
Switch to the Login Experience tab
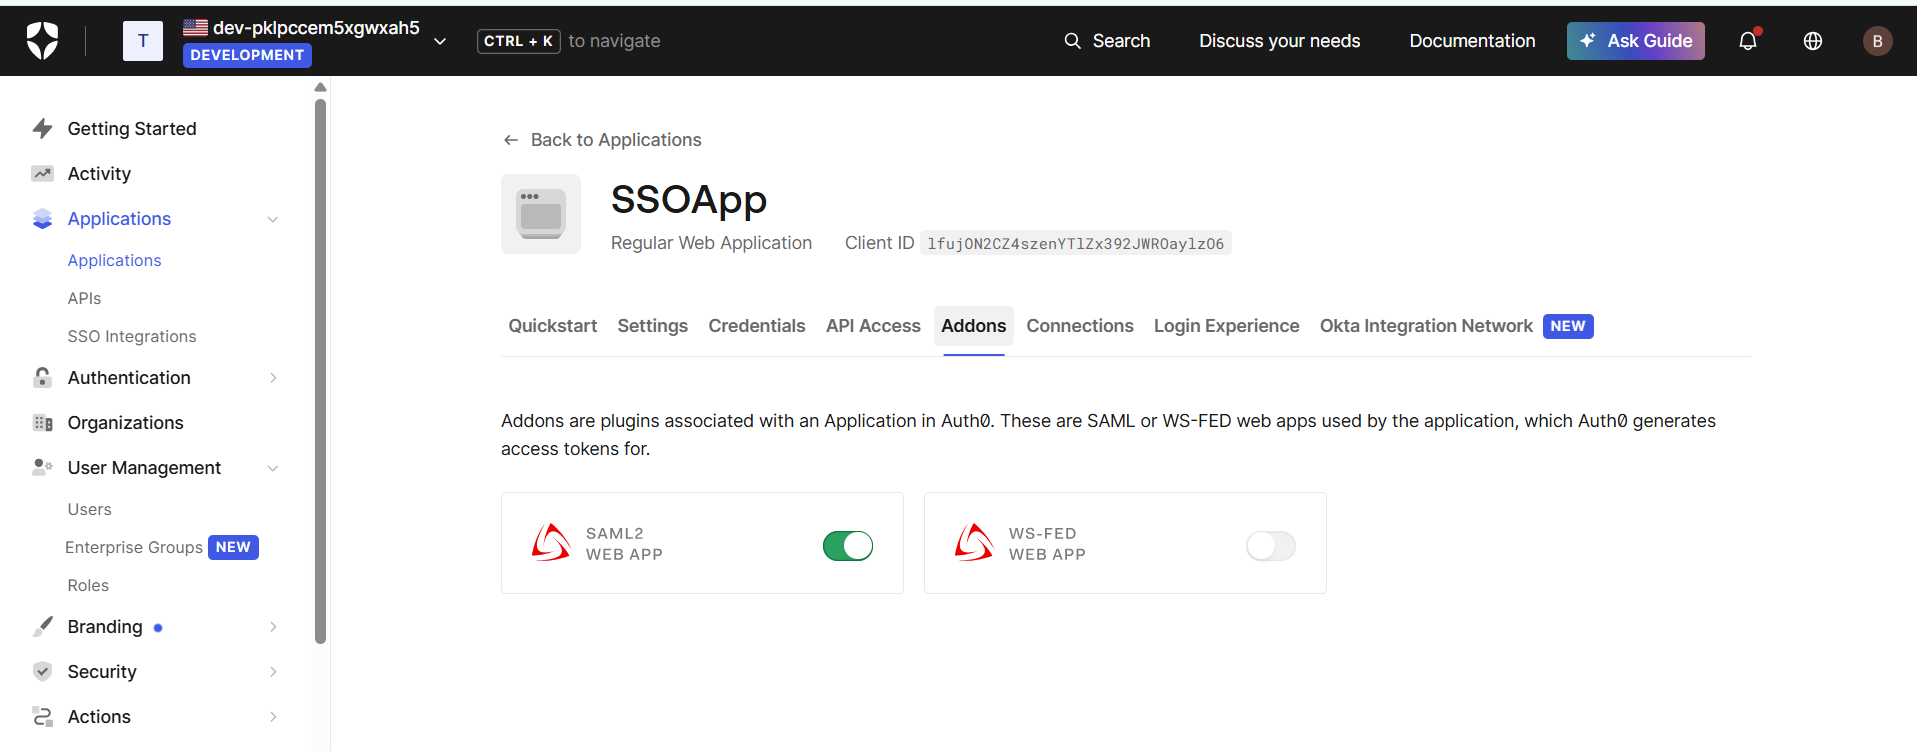(x=1227, y=326)
